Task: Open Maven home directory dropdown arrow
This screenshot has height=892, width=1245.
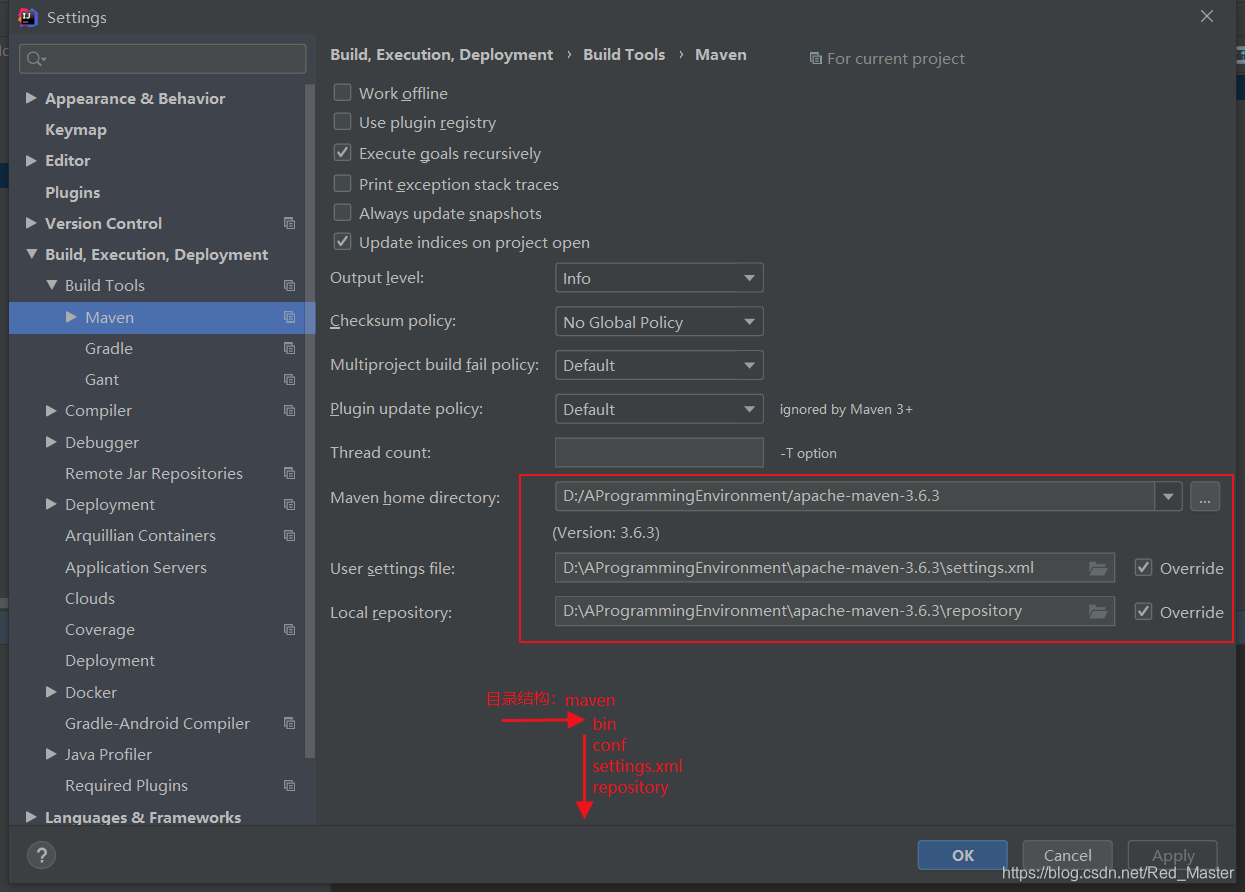Action: (1168, 496)
